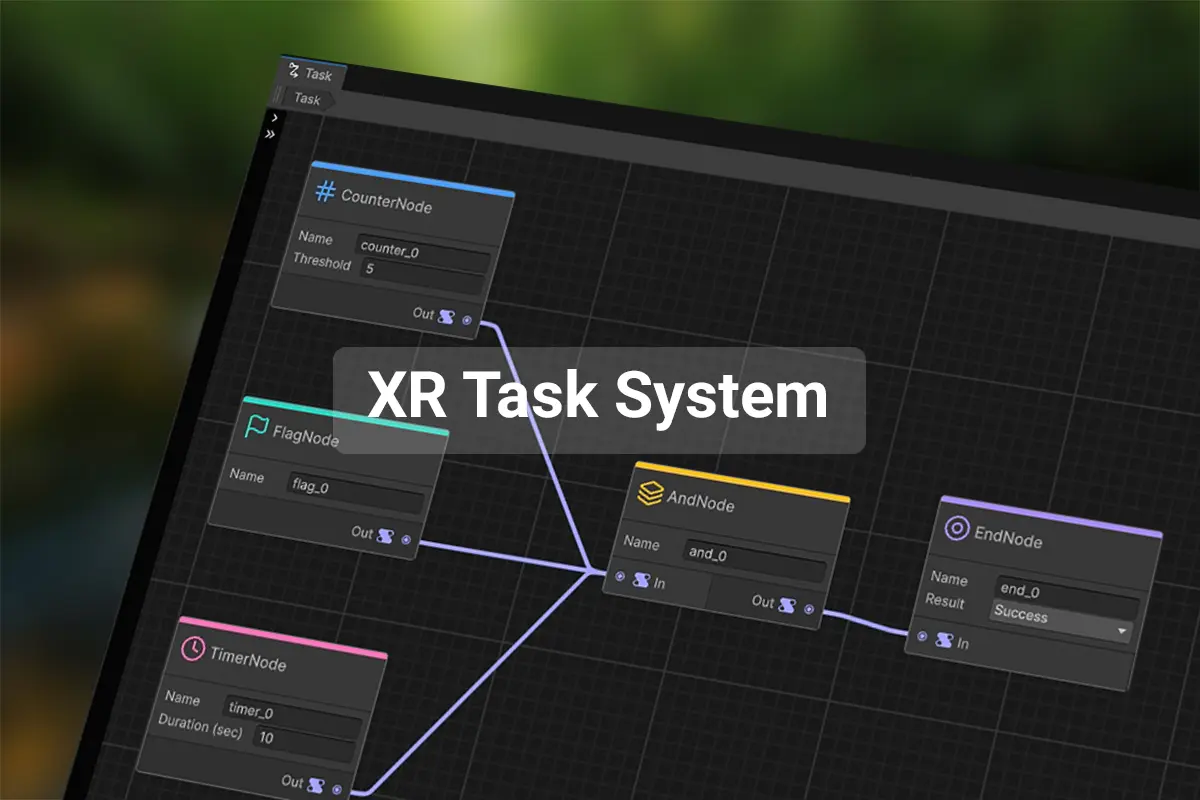This screenshot has width=1200, height=800.
Task: Select the AndNode title
Action: click(x=701, y=502)
